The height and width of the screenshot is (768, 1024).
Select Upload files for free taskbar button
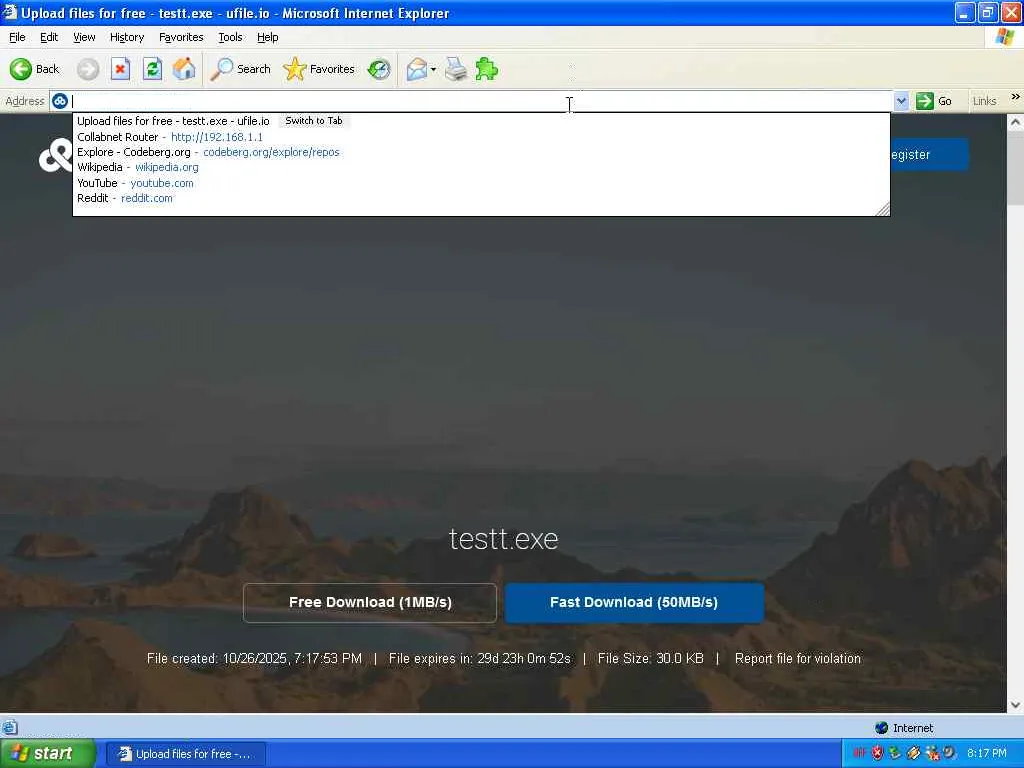(x=185, y=754)
